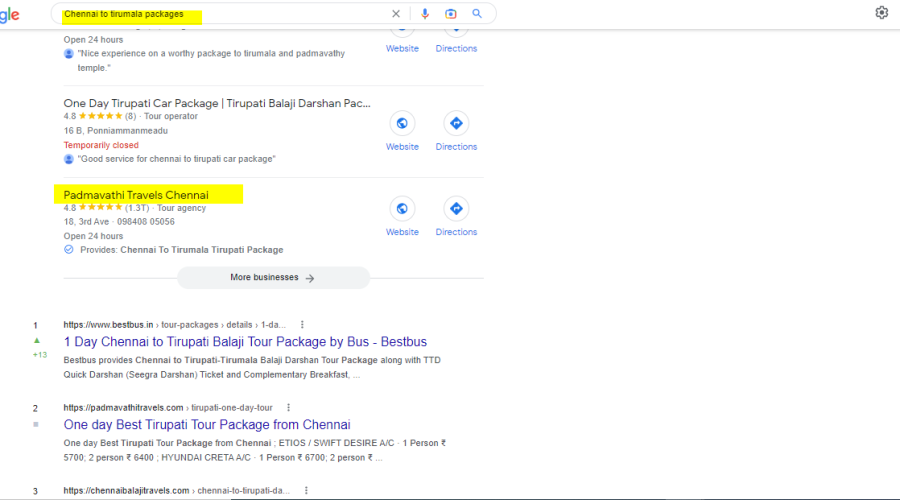Open three-dot menu for padmavathitravels.com result
The image size is (900, 500).
point(288,408)
